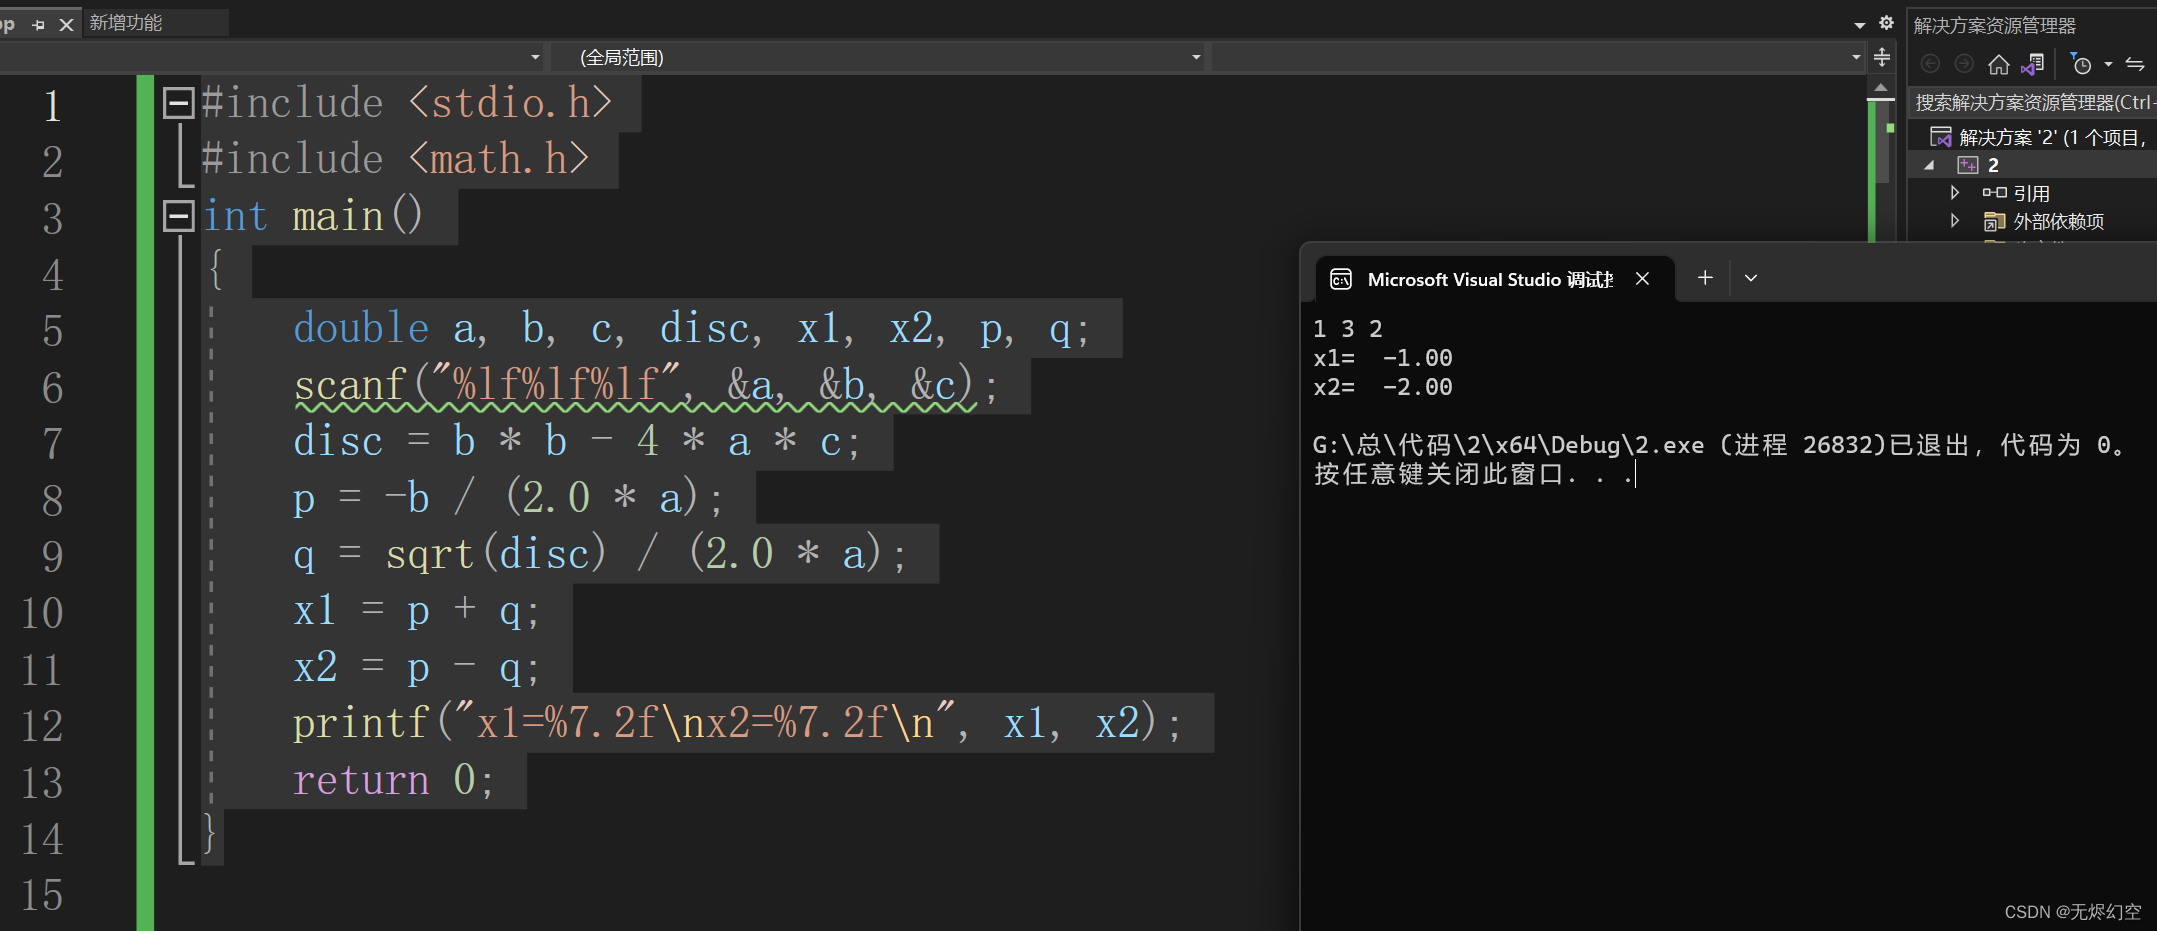
Task: Close the debug console tab
Action: pos(1642,279)
